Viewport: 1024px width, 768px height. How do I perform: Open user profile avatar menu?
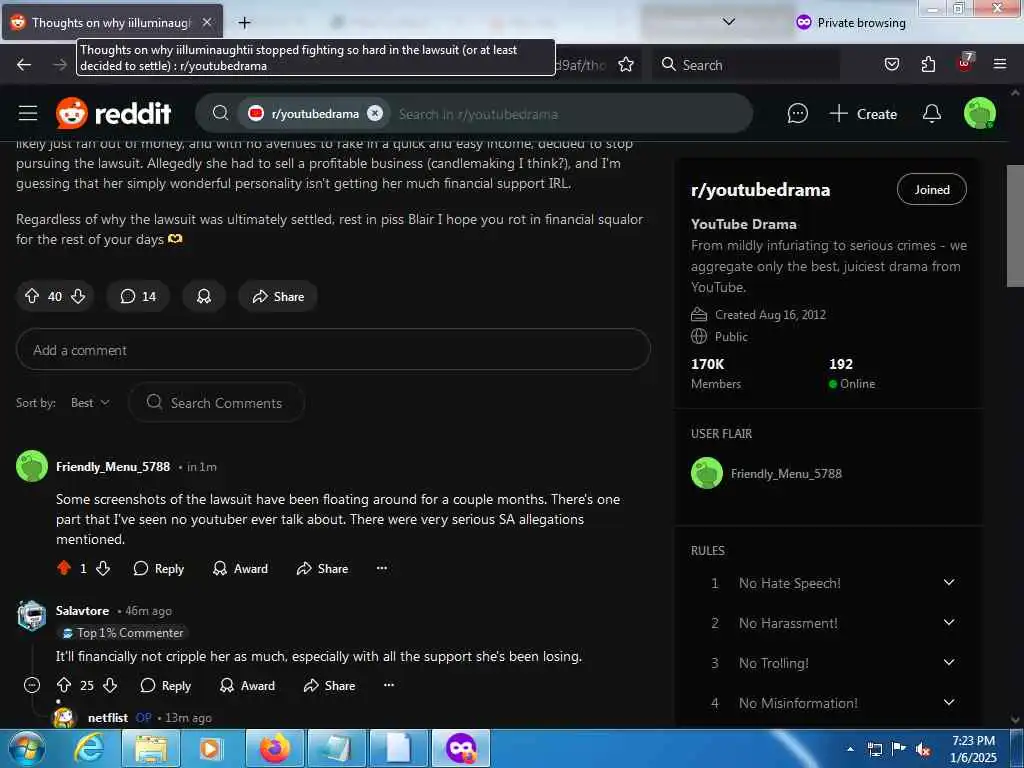click(980, 114)
